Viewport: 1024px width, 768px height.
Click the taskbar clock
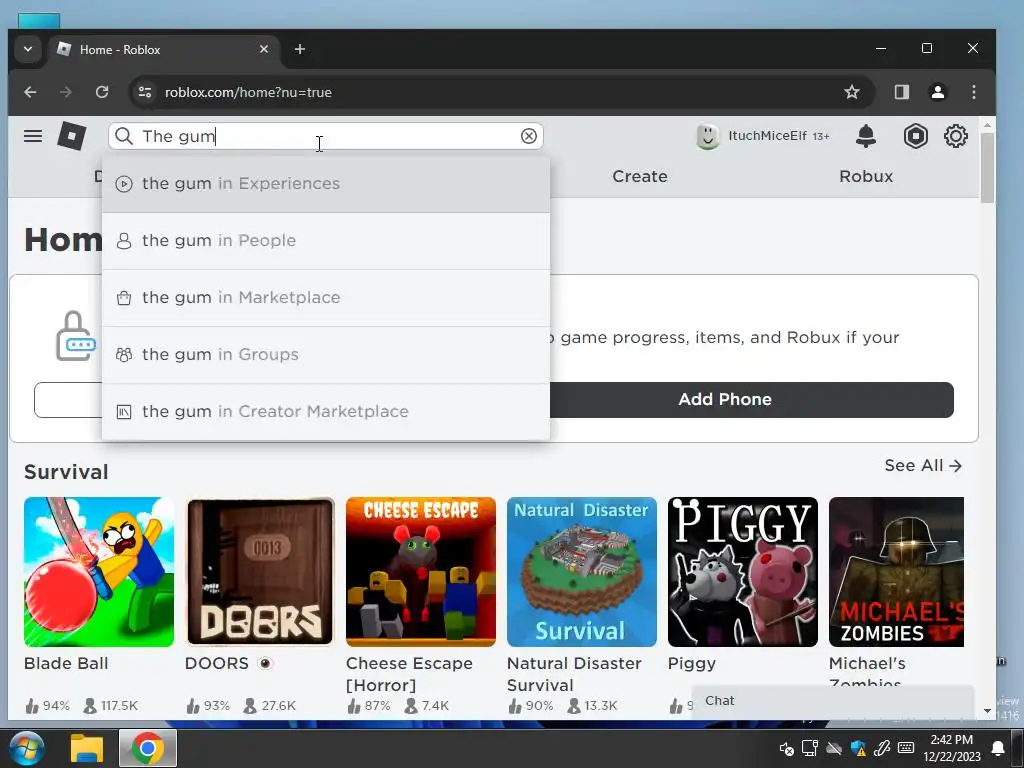(x=952, y=748)
